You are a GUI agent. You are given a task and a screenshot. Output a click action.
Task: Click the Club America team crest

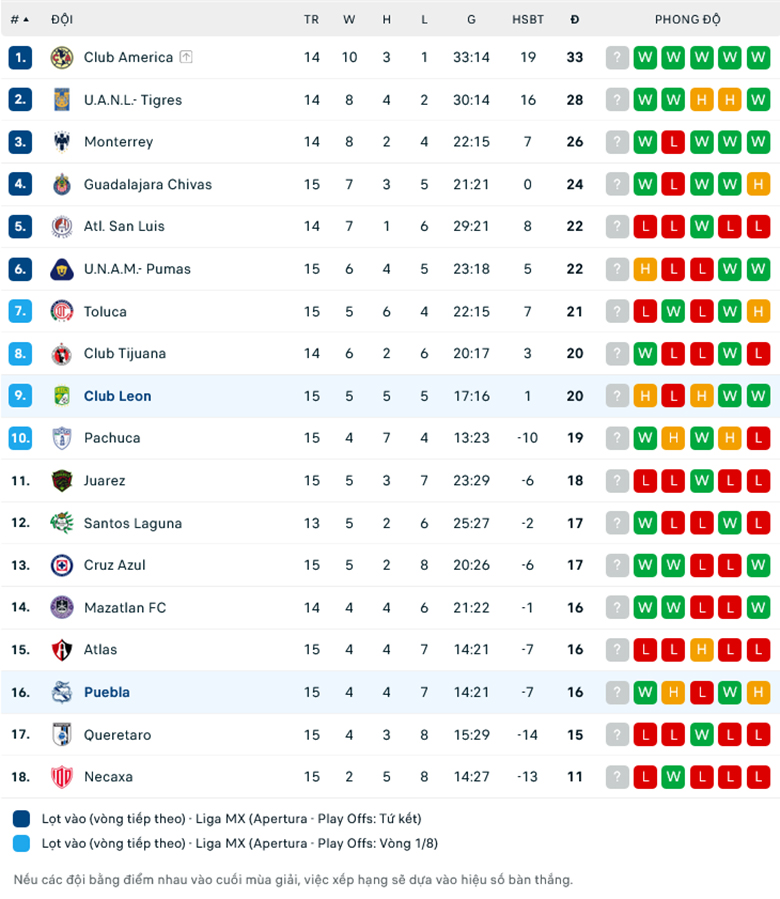tap(61, 57)
